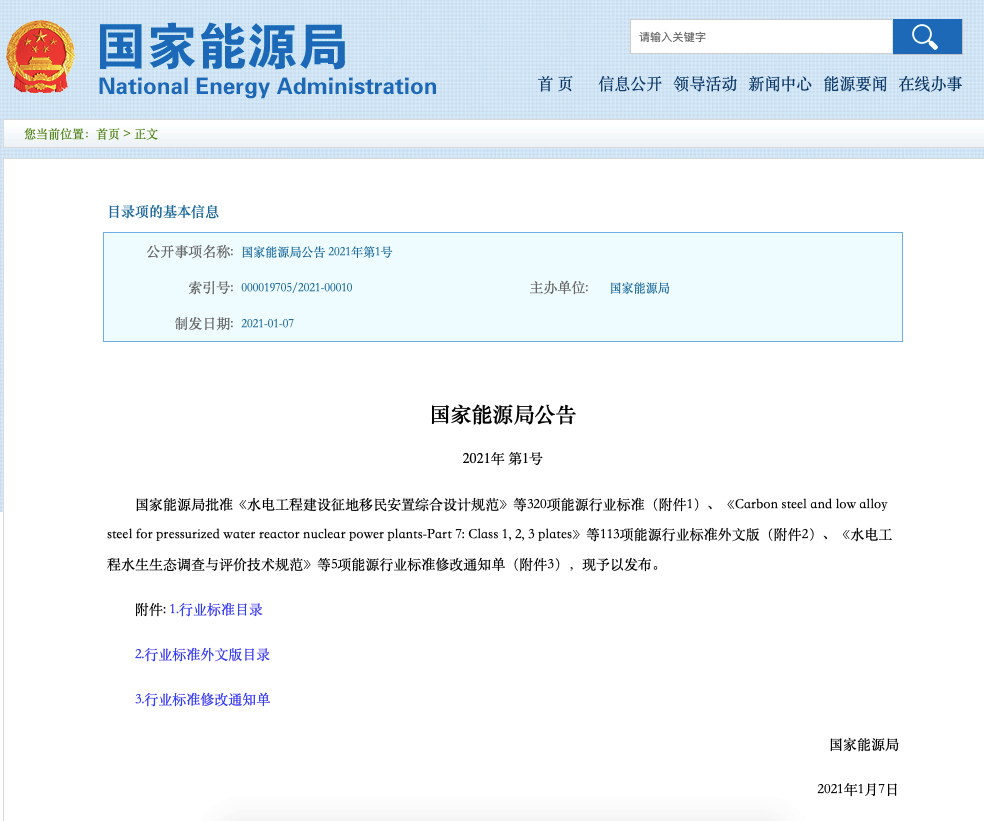The height and width of the screenshot is (821, 984).
Task: Click the 目录项的基本信息 section heading
Action: (163, 212)
